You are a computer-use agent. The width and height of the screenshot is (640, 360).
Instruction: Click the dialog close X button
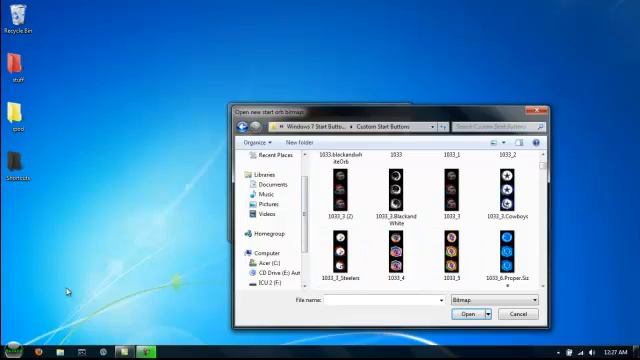pos(536,111)
